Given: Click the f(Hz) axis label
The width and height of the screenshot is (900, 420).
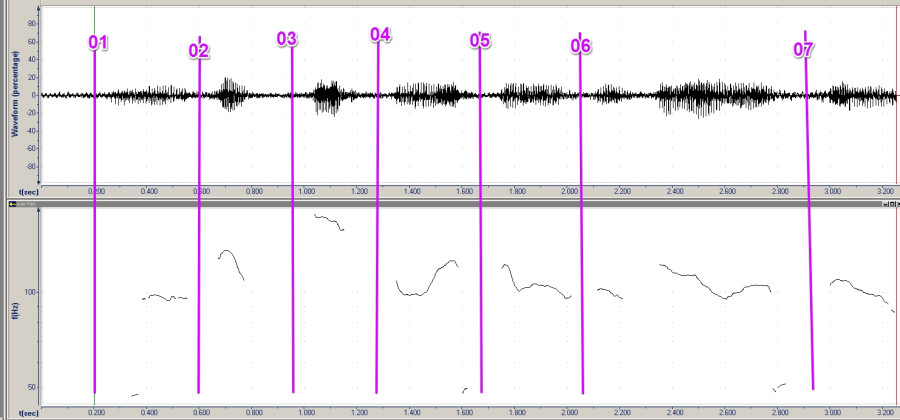Looking at the screenshot, I should [15, 310].
